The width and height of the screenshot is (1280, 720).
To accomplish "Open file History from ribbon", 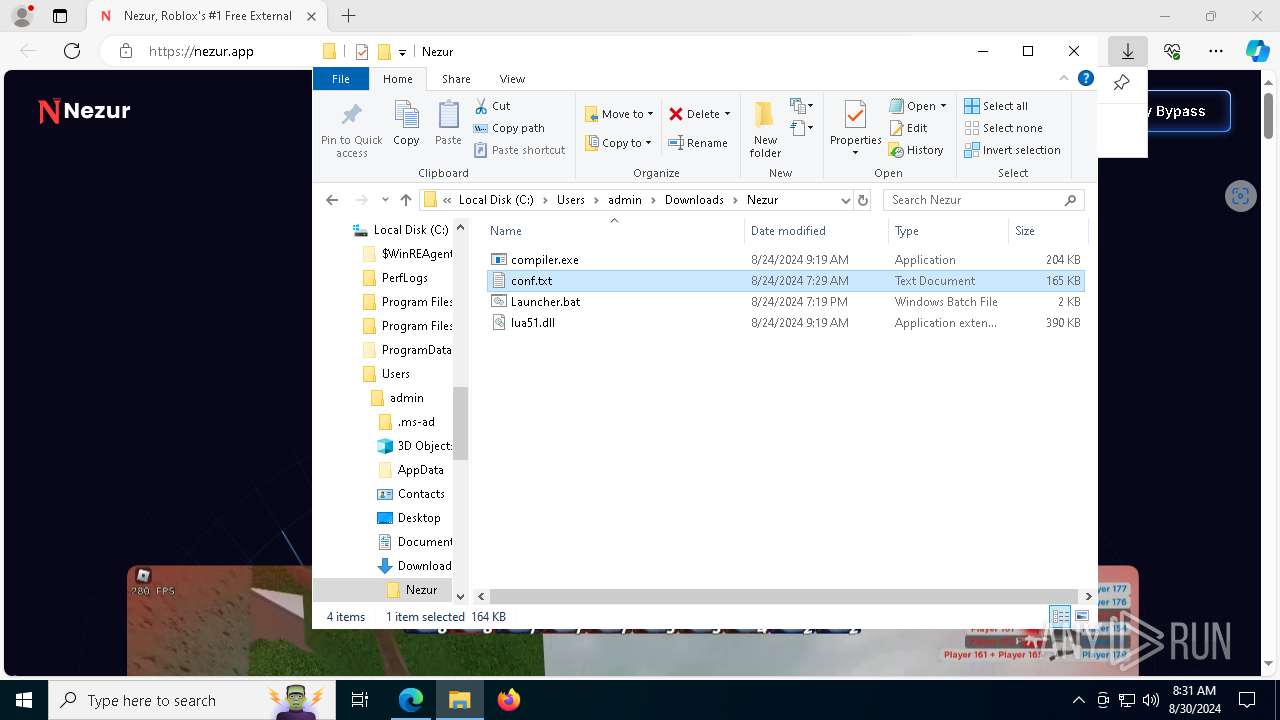I will click(x=916, y=150).
